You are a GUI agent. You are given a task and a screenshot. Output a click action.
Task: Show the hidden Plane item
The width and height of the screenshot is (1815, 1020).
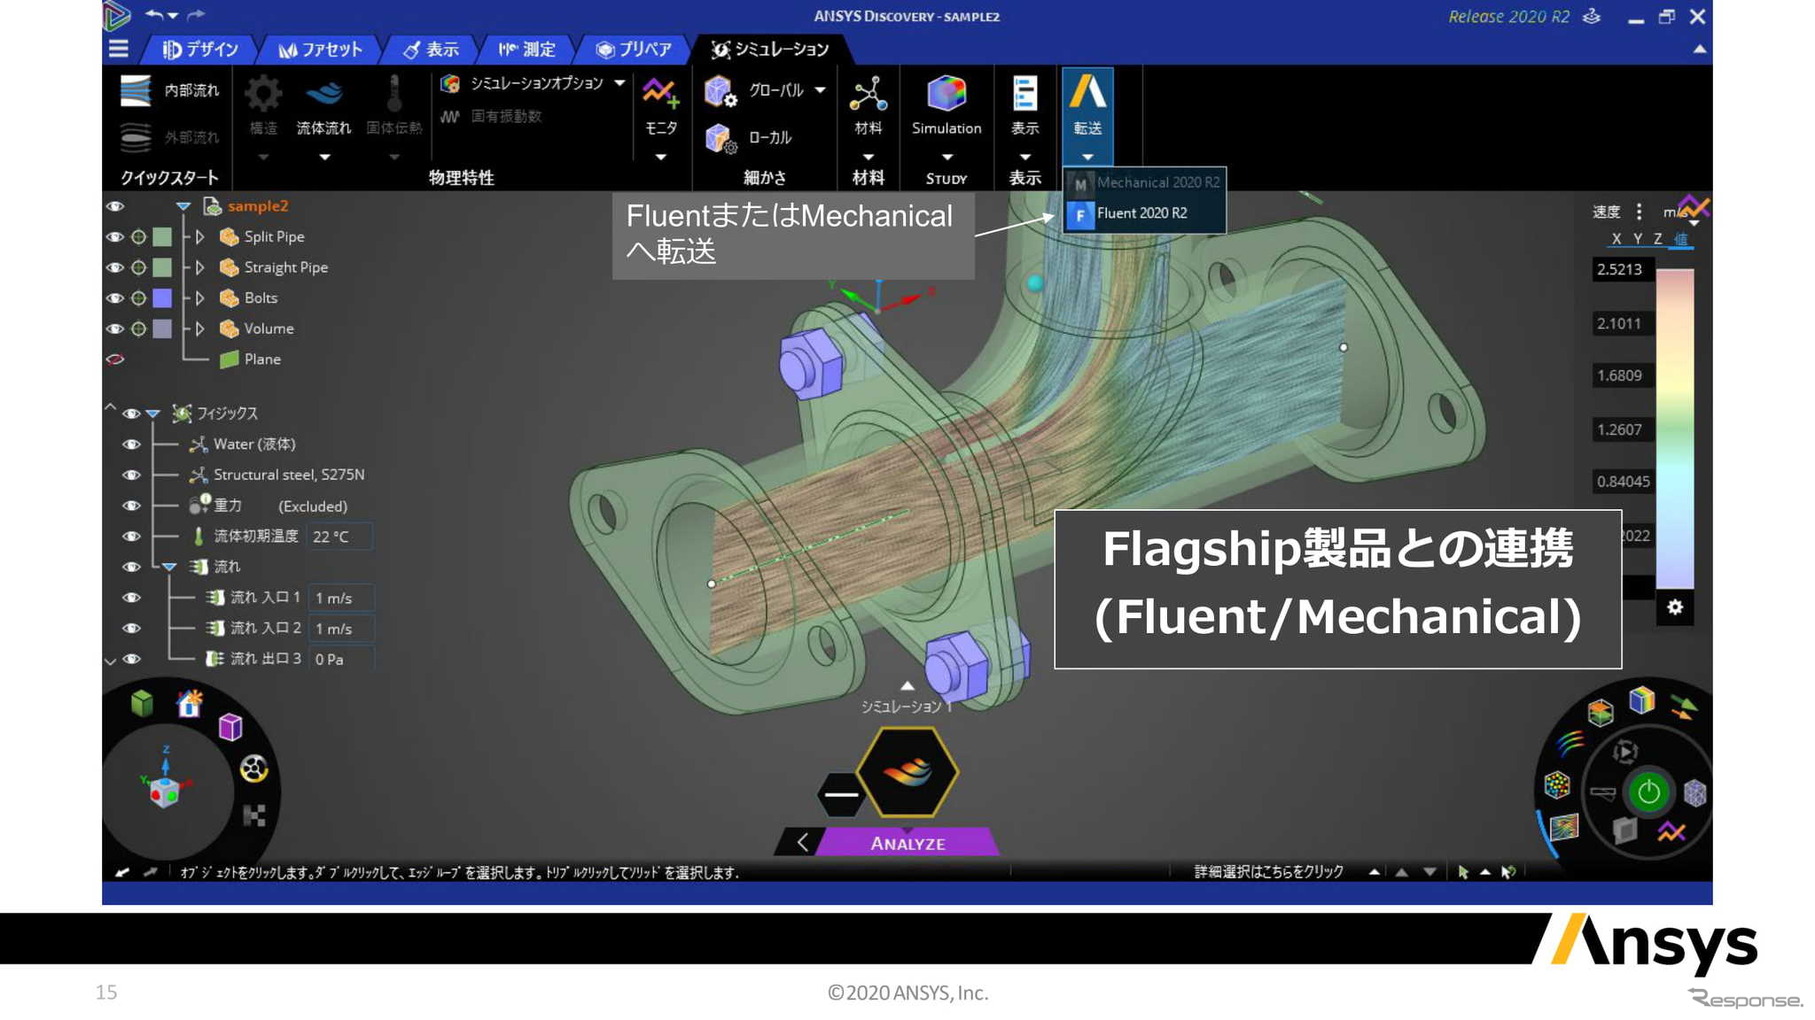115,359
